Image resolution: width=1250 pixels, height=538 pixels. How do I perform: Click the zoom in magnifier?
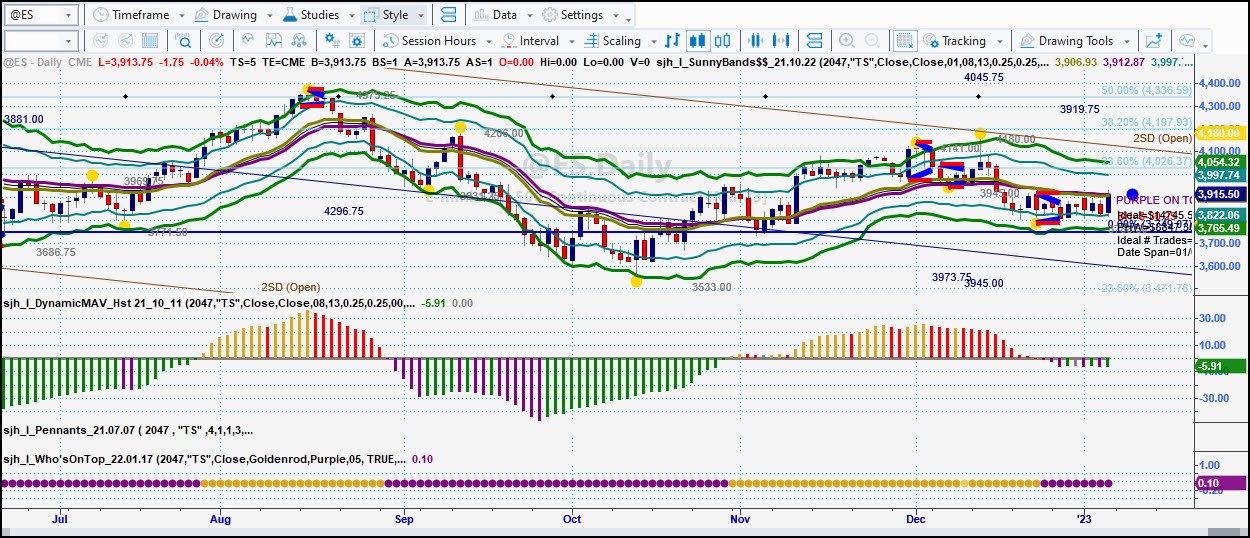(x=847, y=41)
